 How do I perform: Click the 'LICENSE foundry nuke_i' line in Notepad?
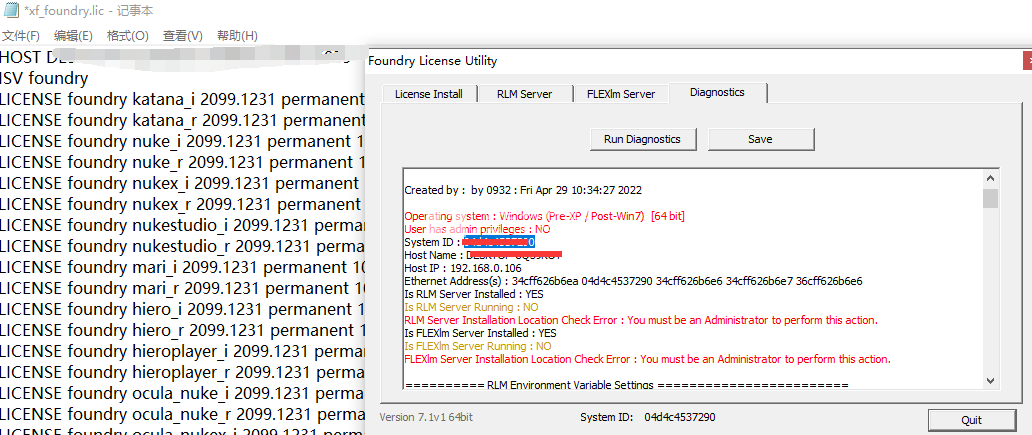(x=182, y=141)
